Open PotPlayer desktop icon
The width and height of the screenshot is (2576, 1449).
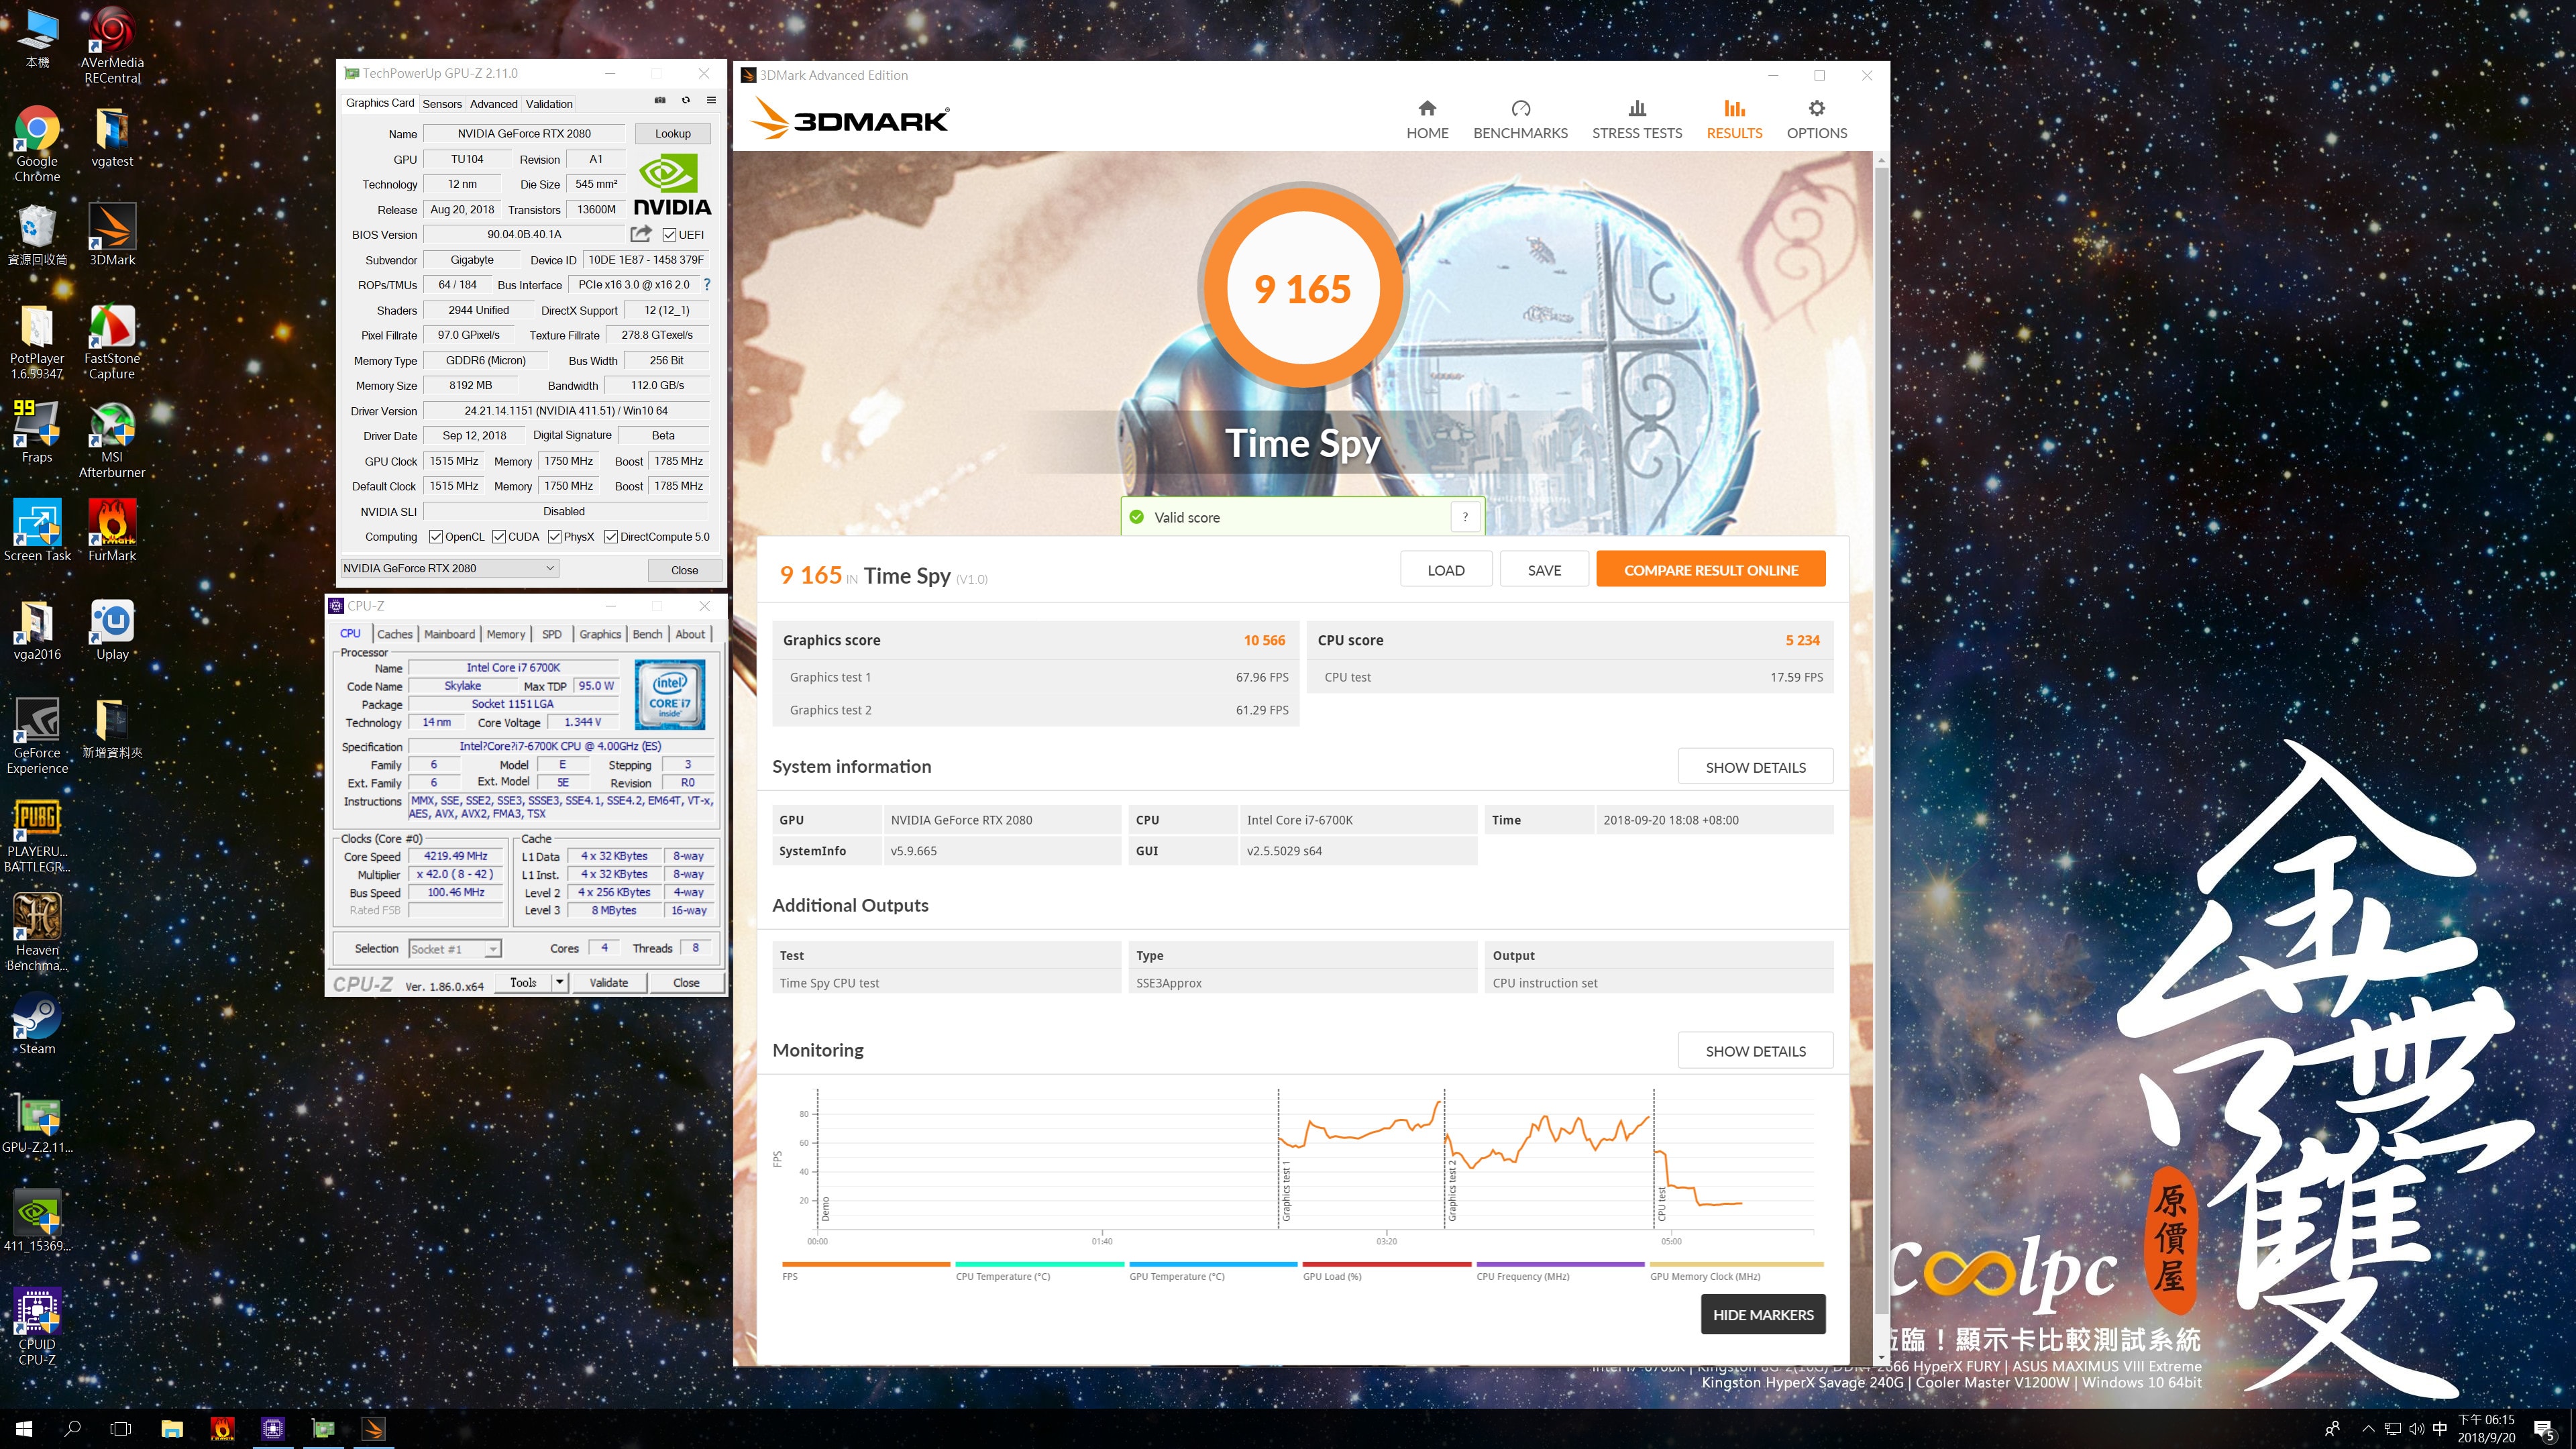[x=37, y=342]
